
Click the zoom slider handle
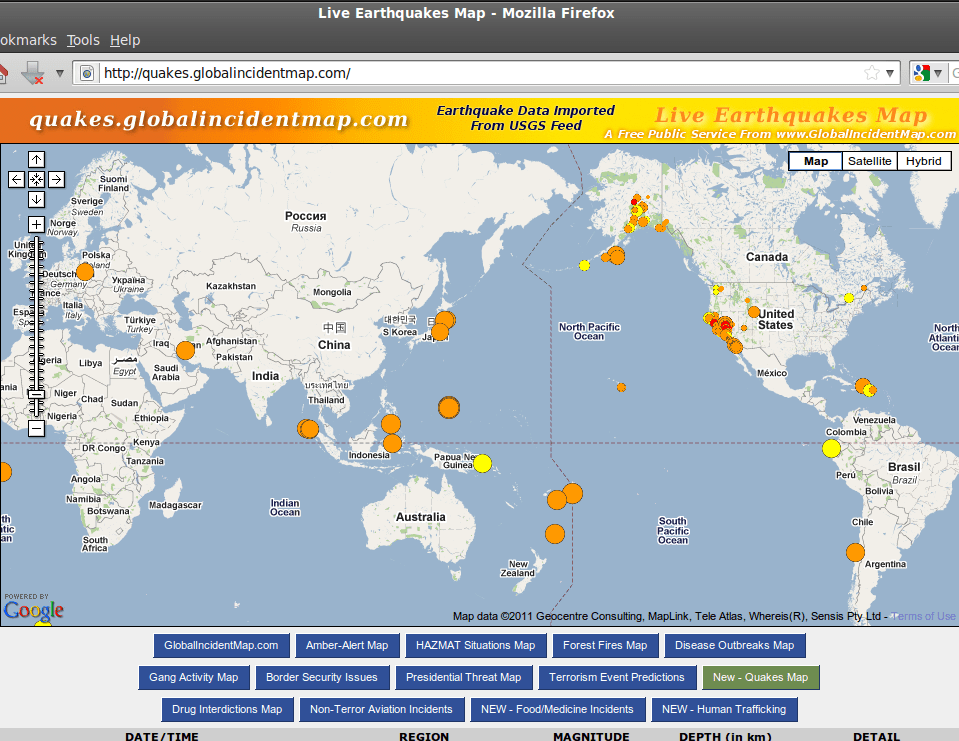pos(37,394)
